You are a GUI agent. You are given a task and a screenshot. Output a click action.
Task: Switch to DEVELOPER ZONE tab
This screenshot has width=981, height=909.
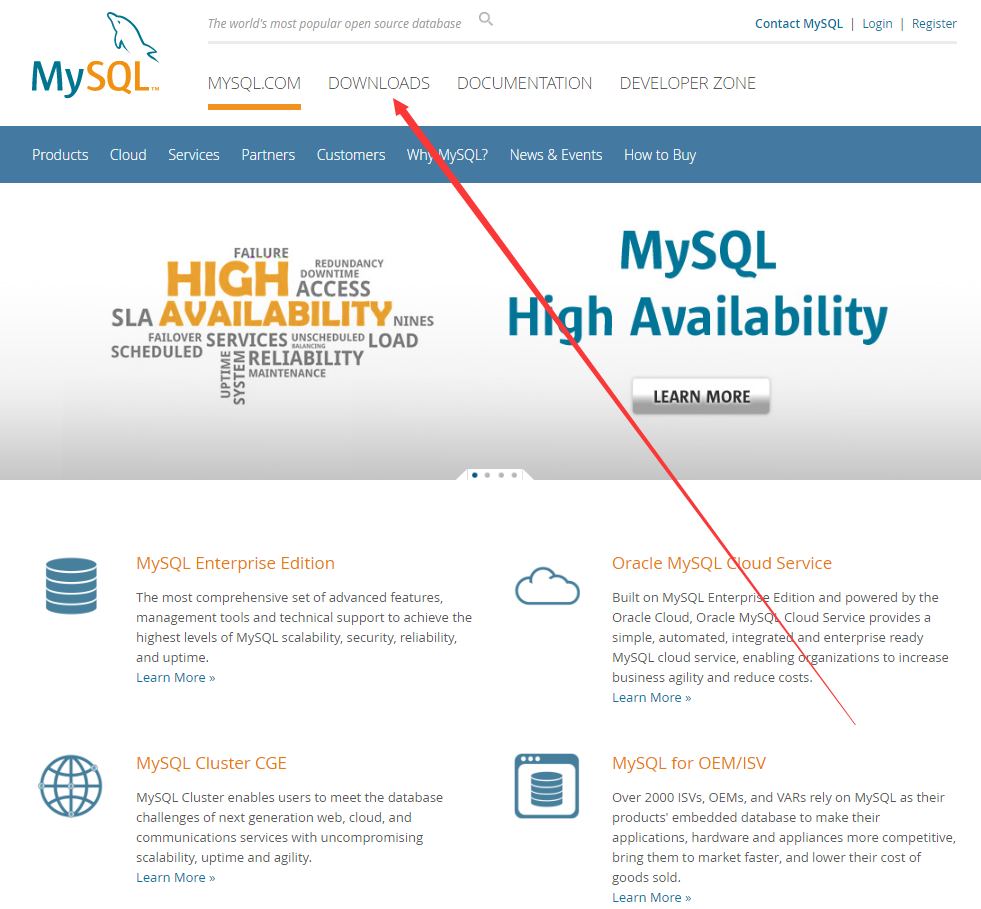tap(688, 83)
